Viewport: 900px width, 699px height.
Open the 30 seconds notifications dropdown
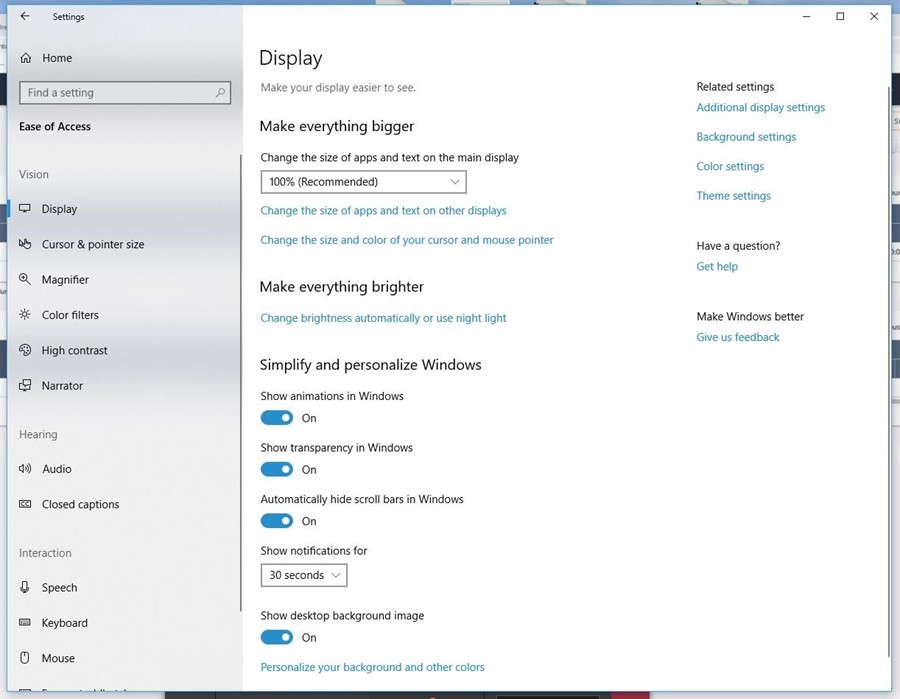coord(304,575)
